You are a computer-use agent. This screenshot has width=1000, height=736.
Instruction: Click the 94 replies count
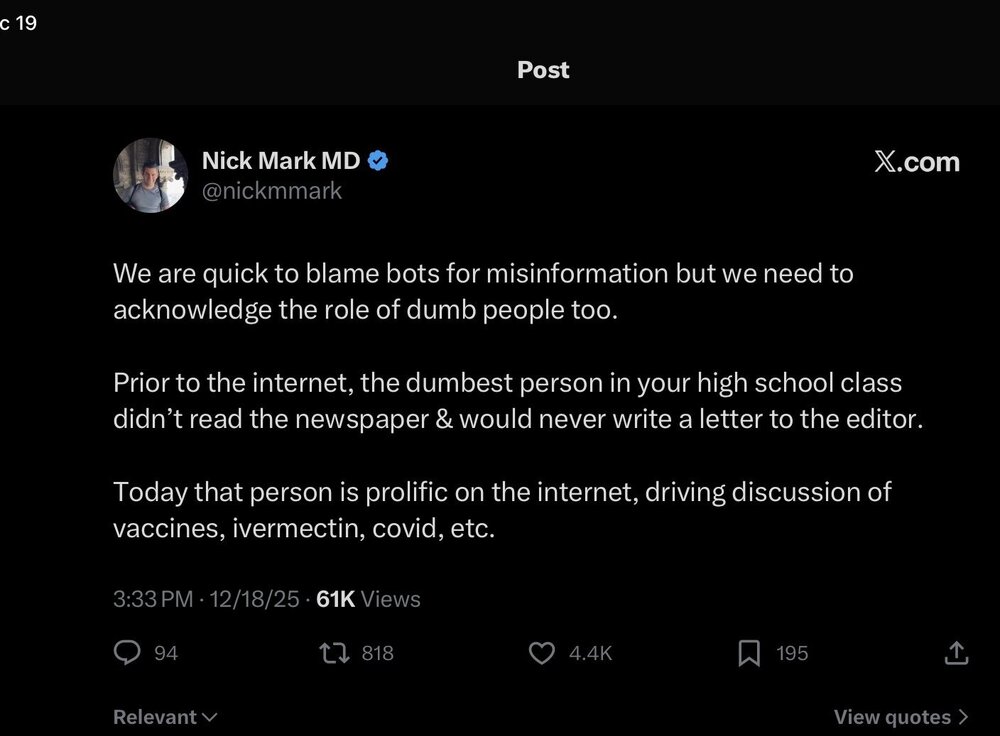click(x=166, y=653)
